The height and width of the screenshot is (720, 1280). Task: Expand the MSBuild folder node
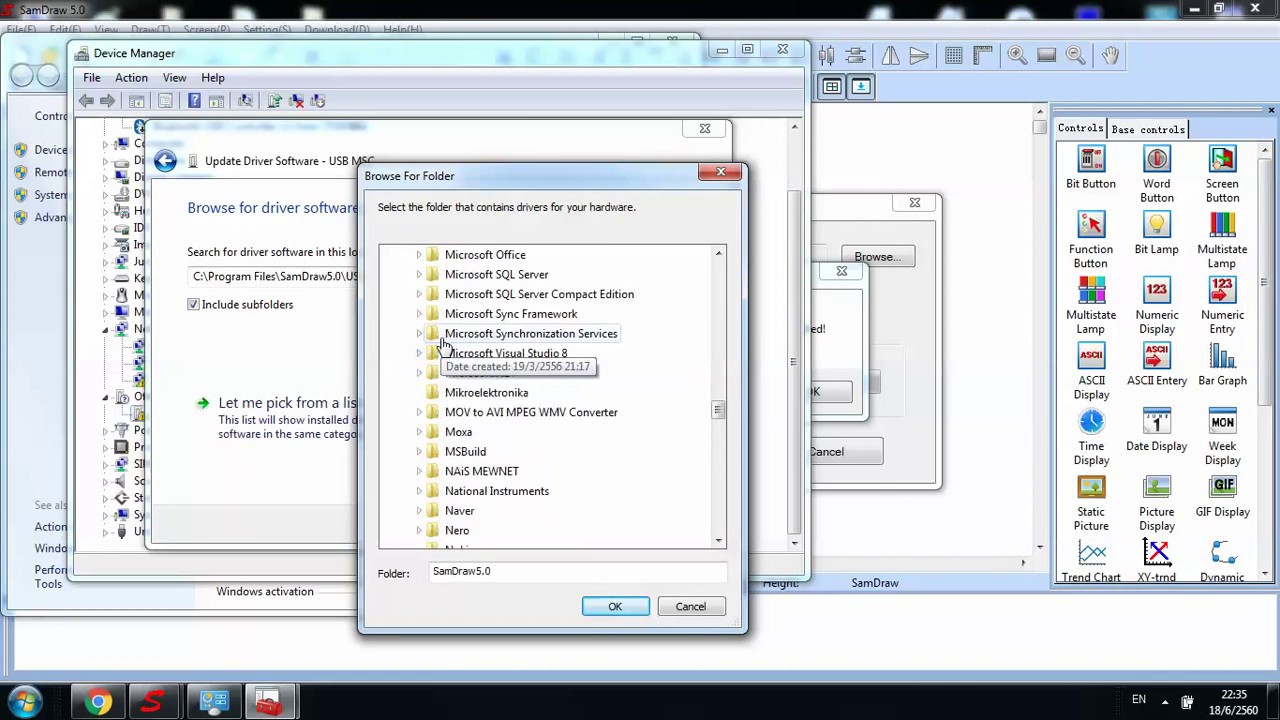[x=419, y=452]
